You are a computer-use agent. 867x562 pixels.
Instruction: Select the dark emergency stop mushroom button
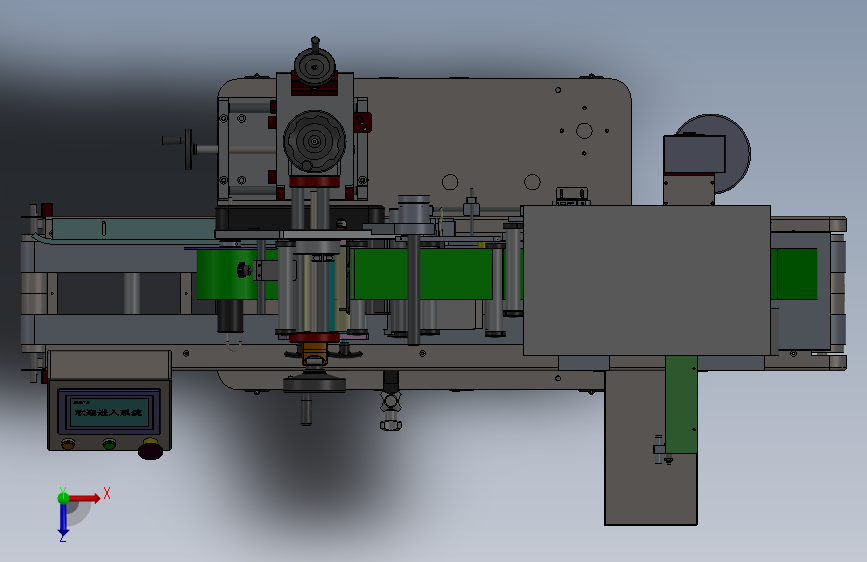click(150, 449)
